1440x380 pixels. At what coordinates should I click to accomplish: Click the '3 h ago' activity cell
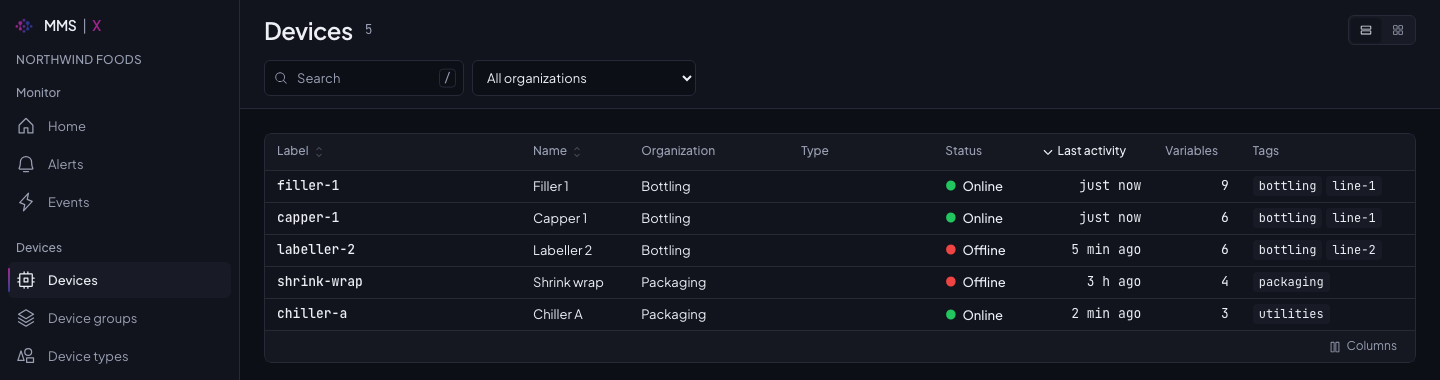click(x=1114, y=282)
